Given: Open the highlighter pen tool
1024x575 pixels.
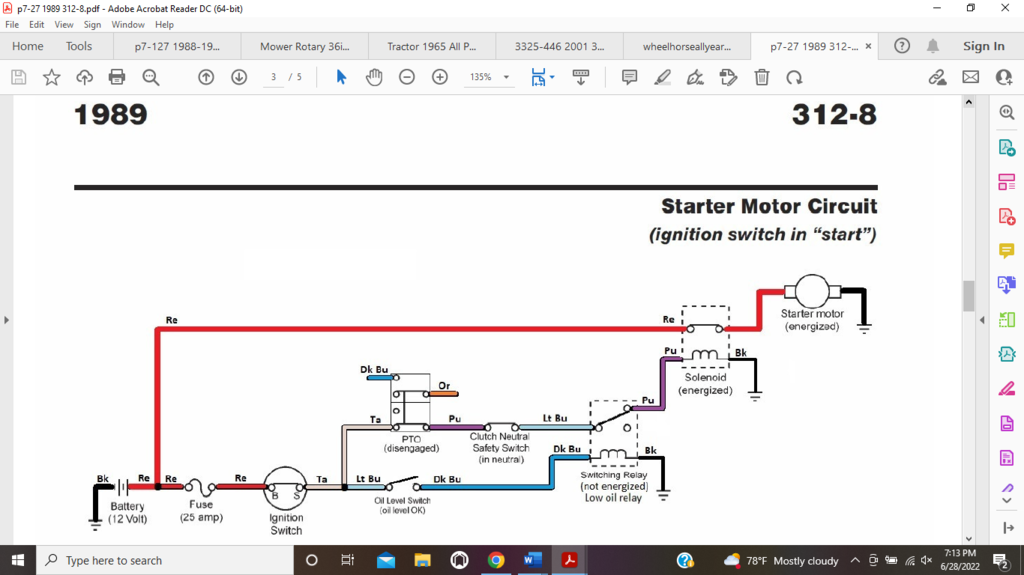Looking at the screenshot, I should pos(662,77).
